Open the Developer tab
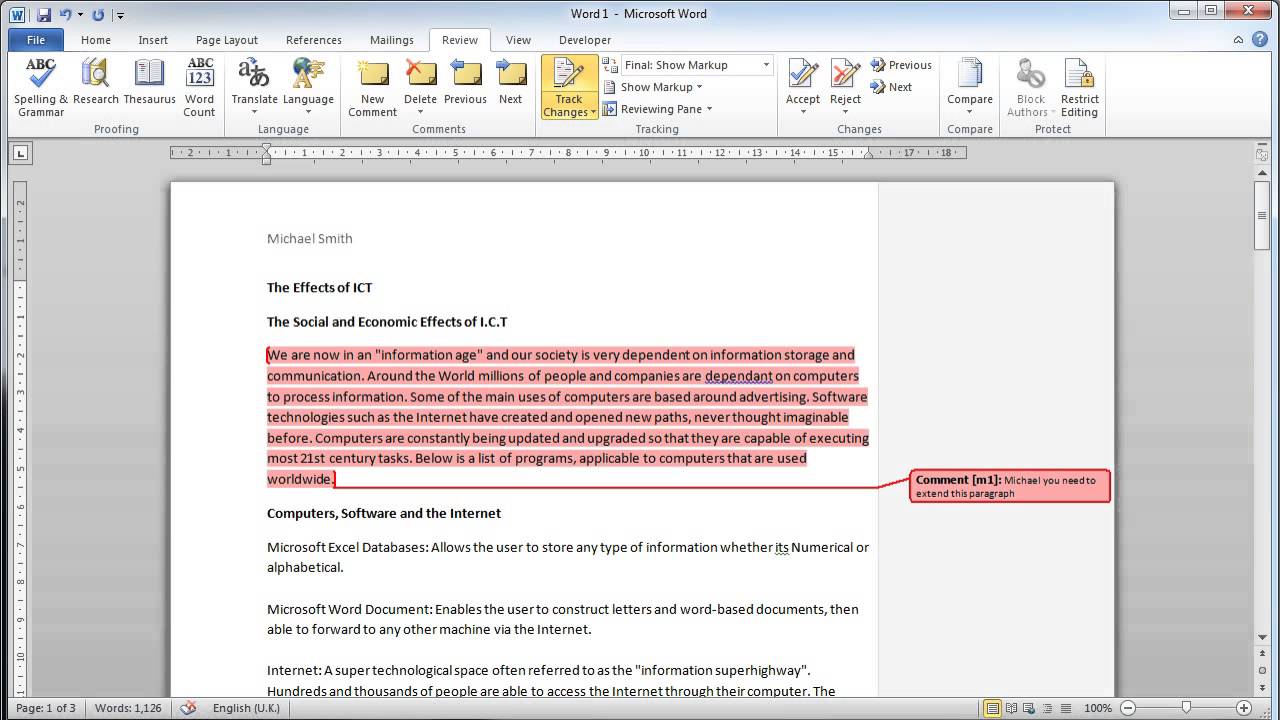Screen dimensions: 1280x720 point(585,40)
